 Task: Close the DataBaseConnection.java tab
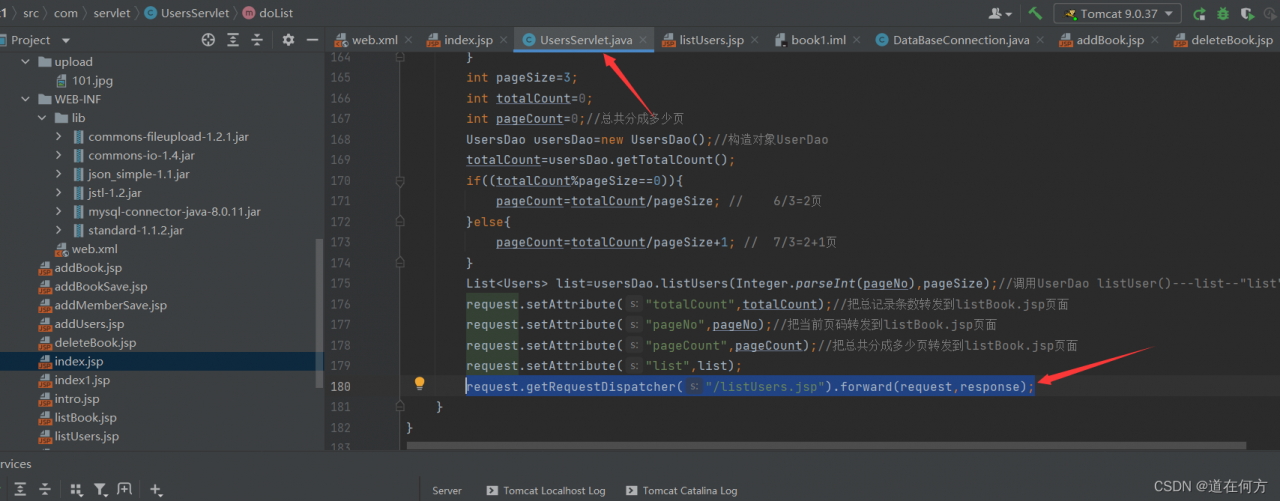(x=1040, y=41)
